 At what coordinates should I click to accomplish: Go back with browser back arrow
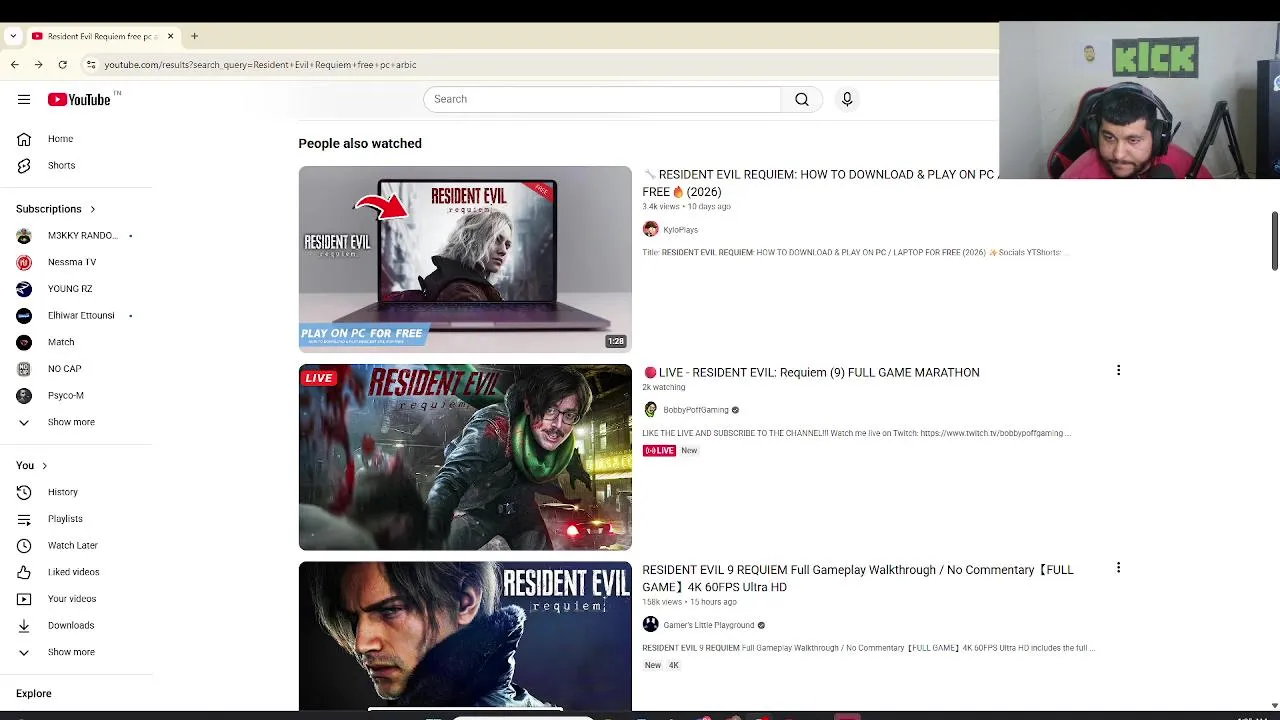(14, 64)
